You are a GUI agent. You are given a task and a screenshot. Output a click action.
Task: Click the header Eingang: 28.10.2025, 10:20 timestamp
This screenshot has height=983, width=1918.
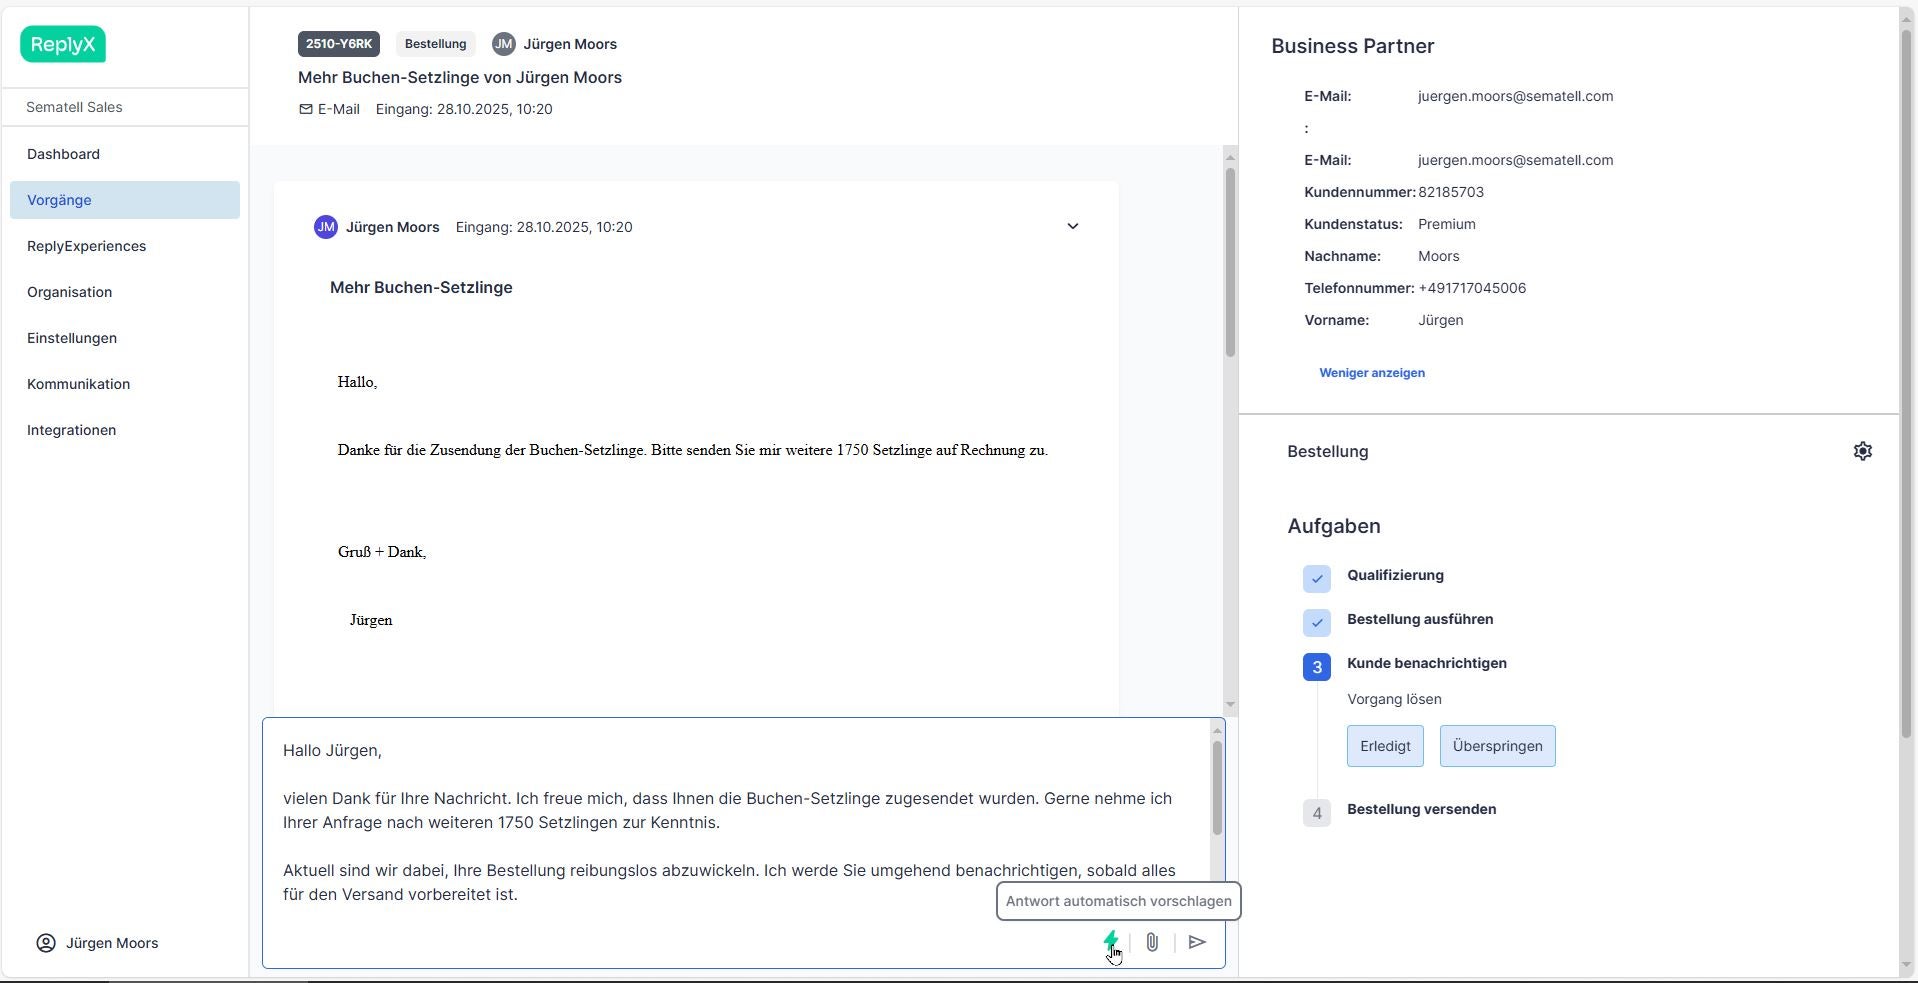point(464,109)
